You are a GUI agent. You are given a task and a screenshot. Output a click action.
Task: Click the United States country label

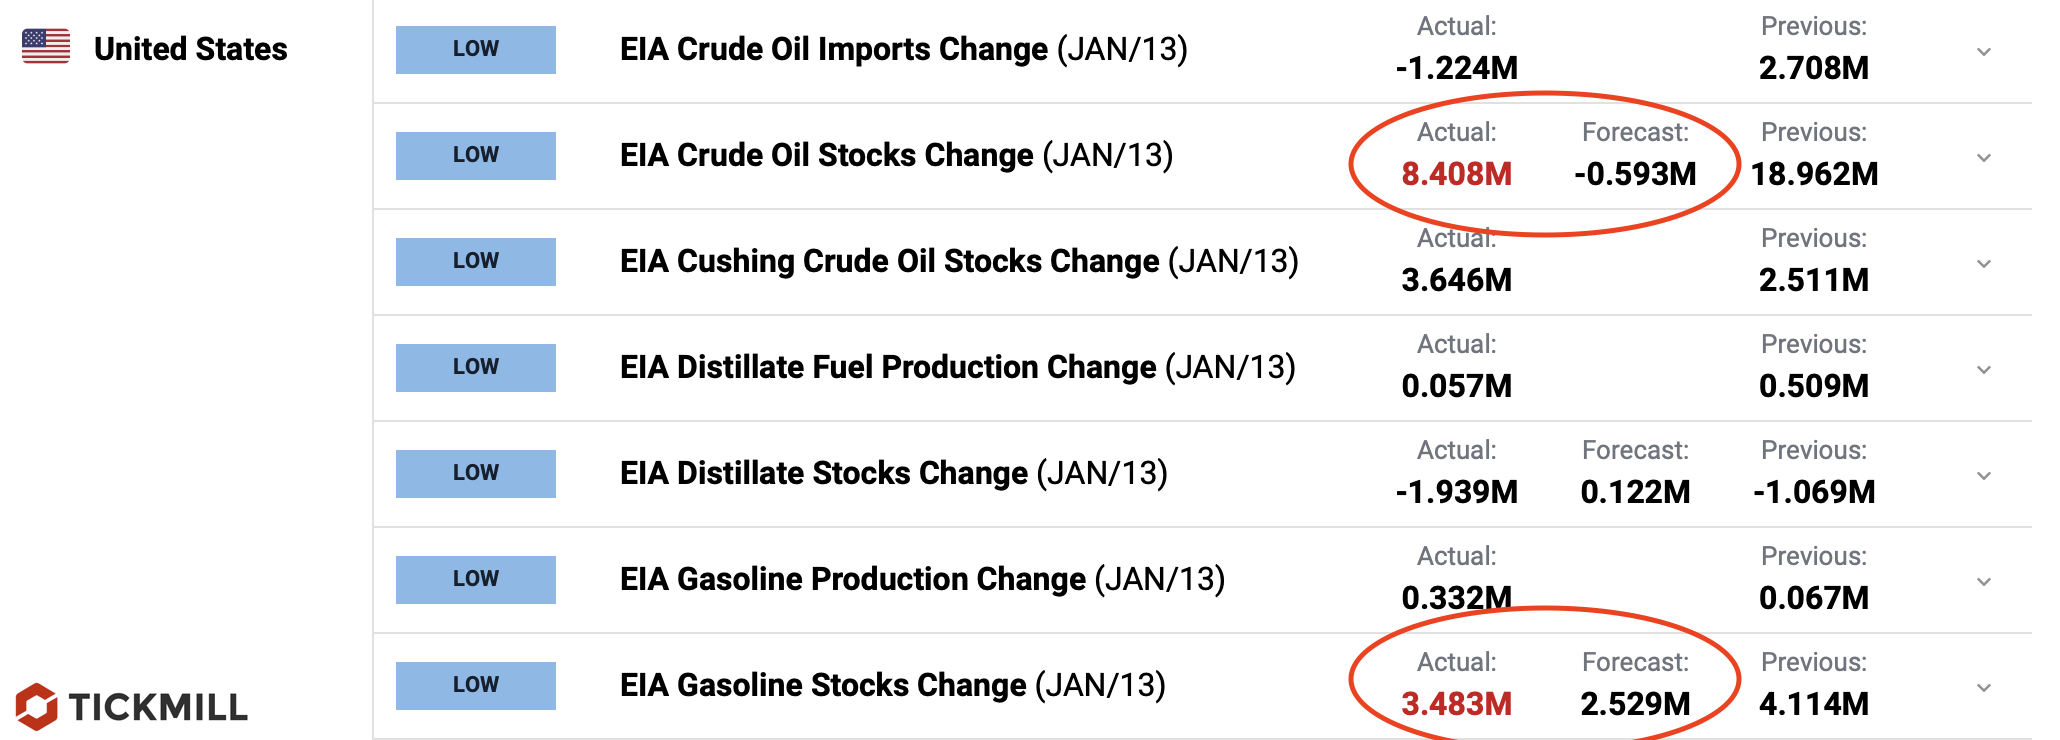pyautogui.click(x=190, y=49)
